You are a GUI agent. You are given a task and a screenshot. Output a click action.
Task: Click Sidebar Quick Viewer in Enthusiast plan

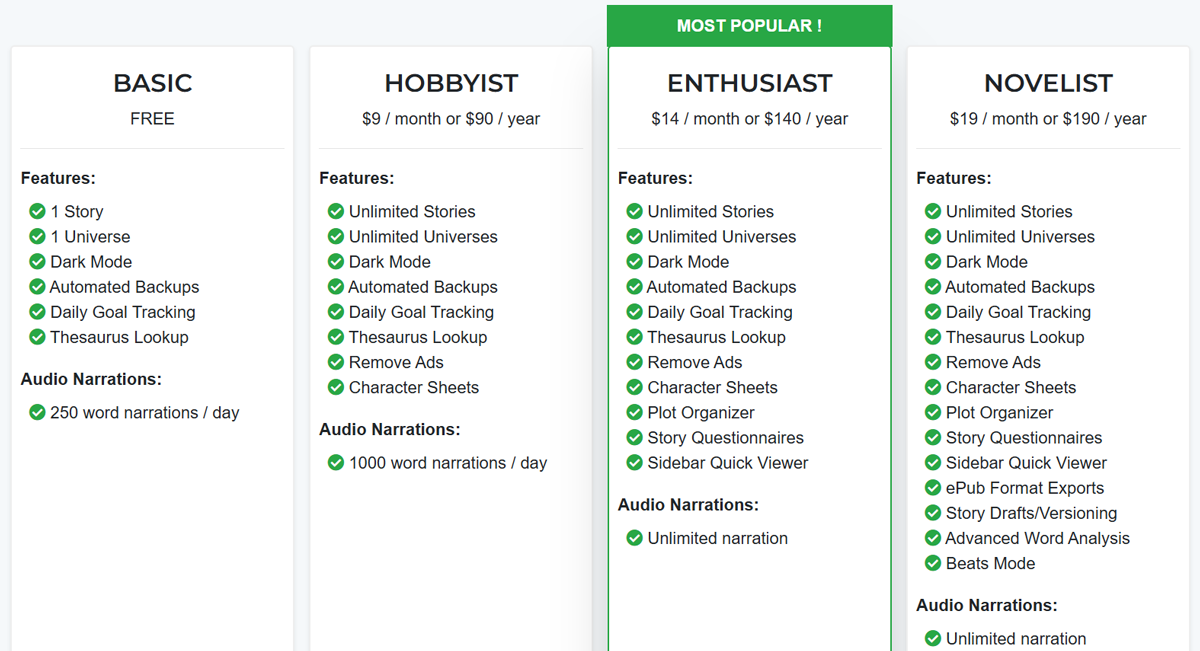click(728, 463)
